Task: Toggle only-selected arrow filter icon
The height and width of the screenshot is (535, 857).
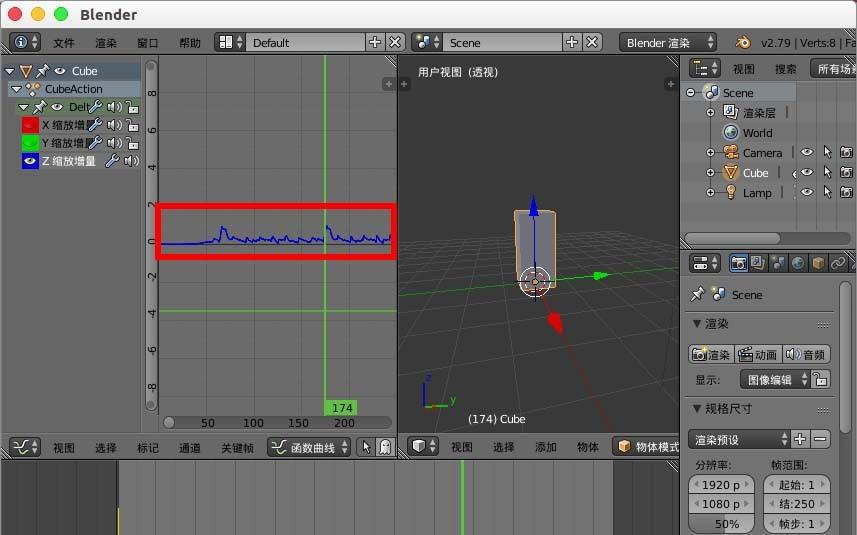Action: tap(366, 447)
